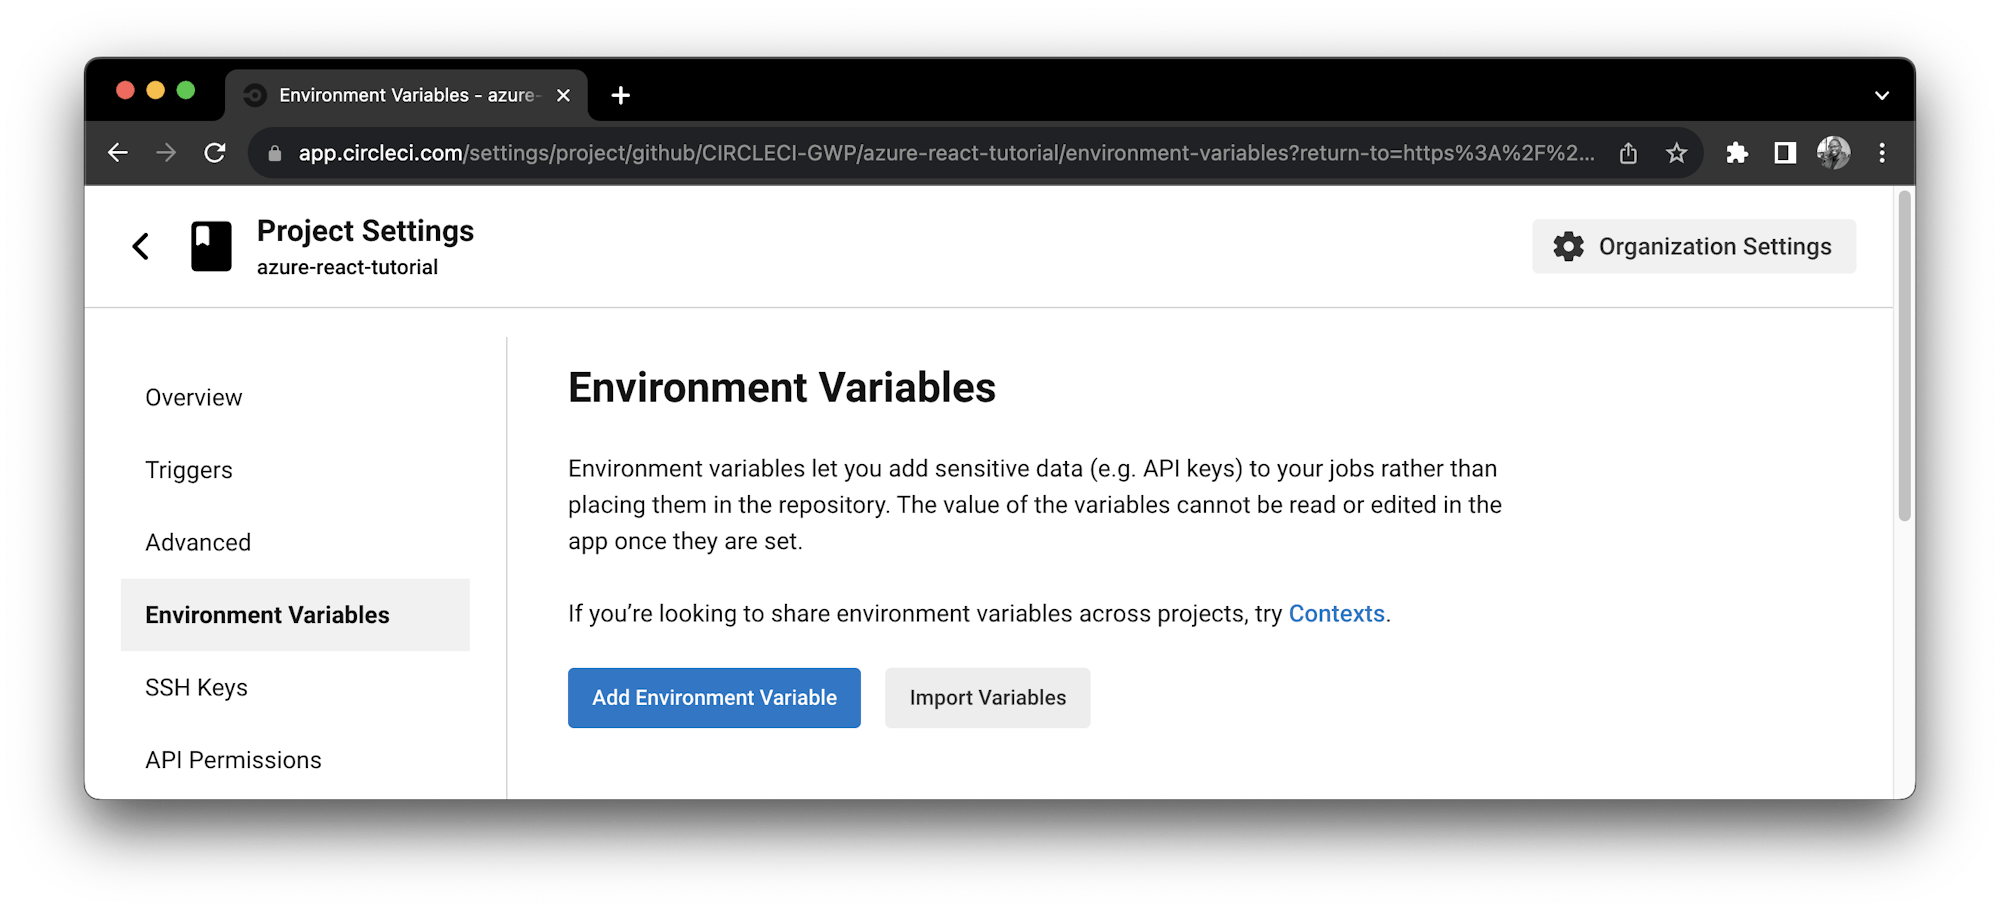The width and height of the screenshot is (2000, 911).
Task: Click the share icon in the address bar
Action: tap(1628, 152)
